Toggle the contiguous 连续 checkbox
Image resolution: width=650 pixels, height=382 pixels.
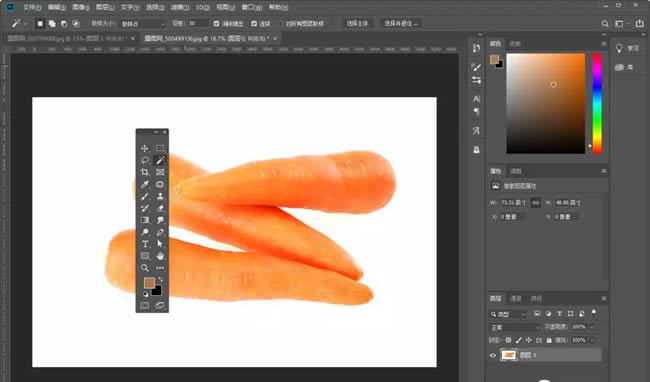click(254, 24)
